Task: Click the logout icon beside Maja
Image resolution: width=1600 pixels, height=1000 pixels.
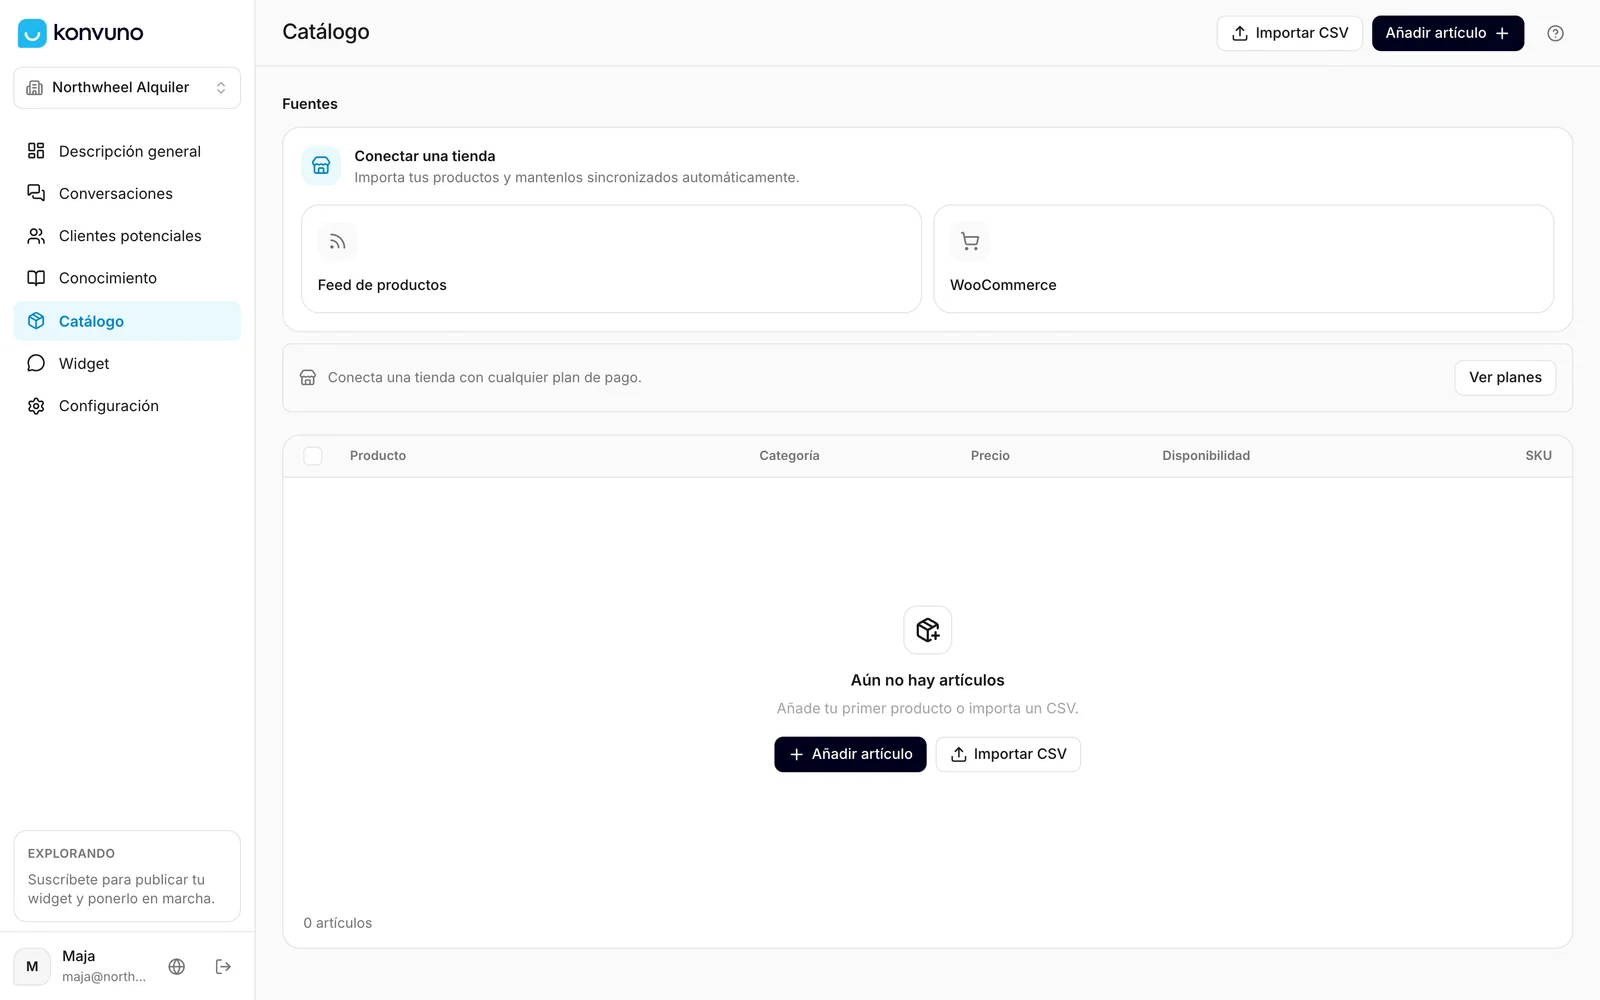Action: [x=223, y=966]
